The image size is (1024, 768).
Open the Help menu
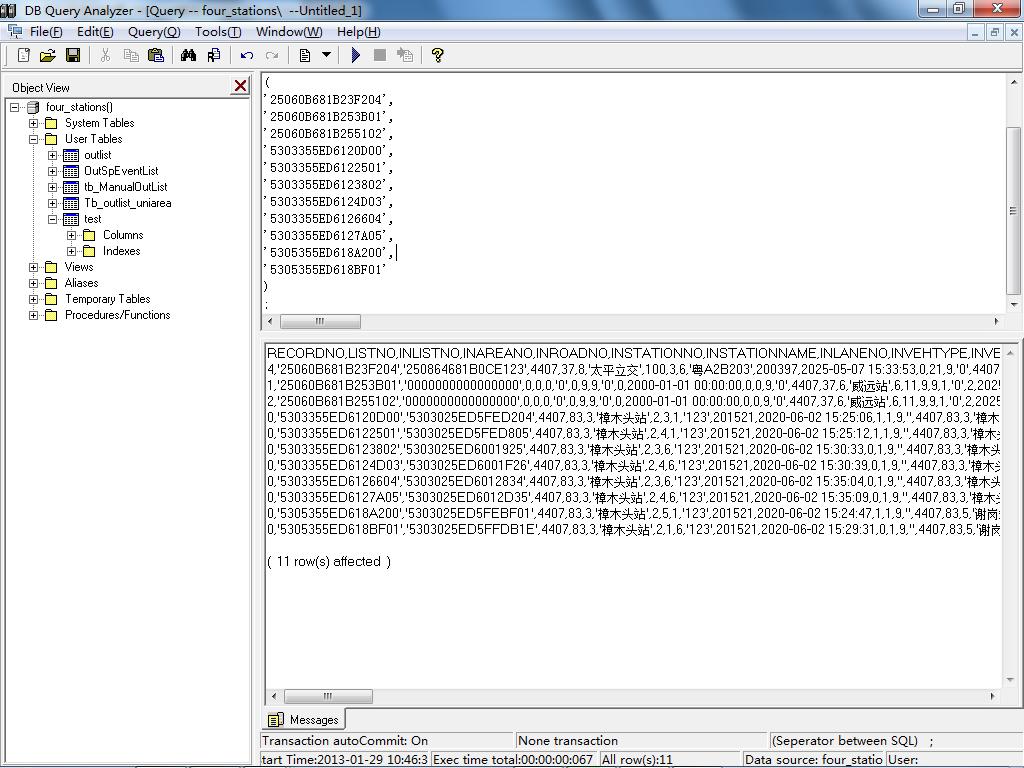[359, 31]
